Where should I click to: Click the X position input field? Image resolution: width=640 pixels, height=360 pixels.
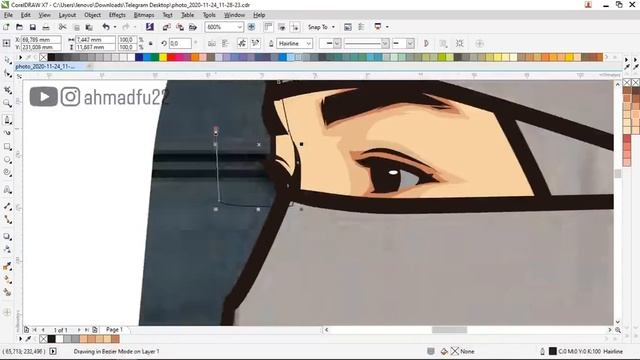41,40
